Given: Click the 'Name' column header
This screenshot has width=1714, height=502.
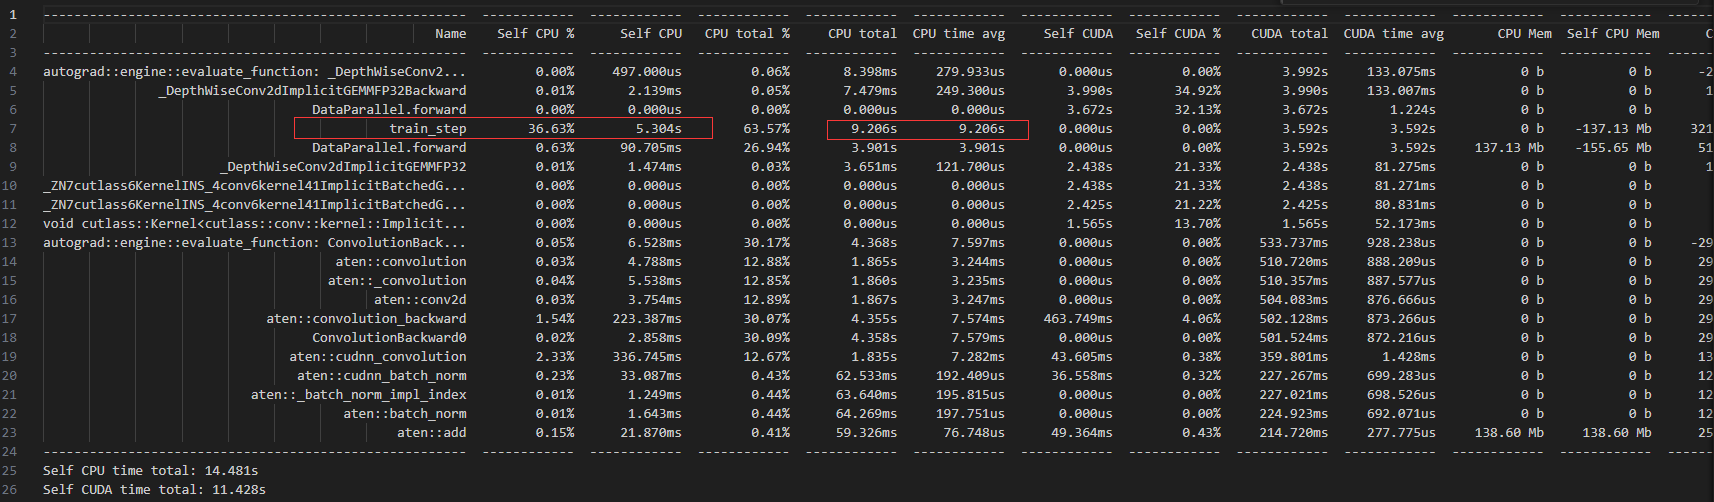Looking at the screenshot, I should (450, 33).
